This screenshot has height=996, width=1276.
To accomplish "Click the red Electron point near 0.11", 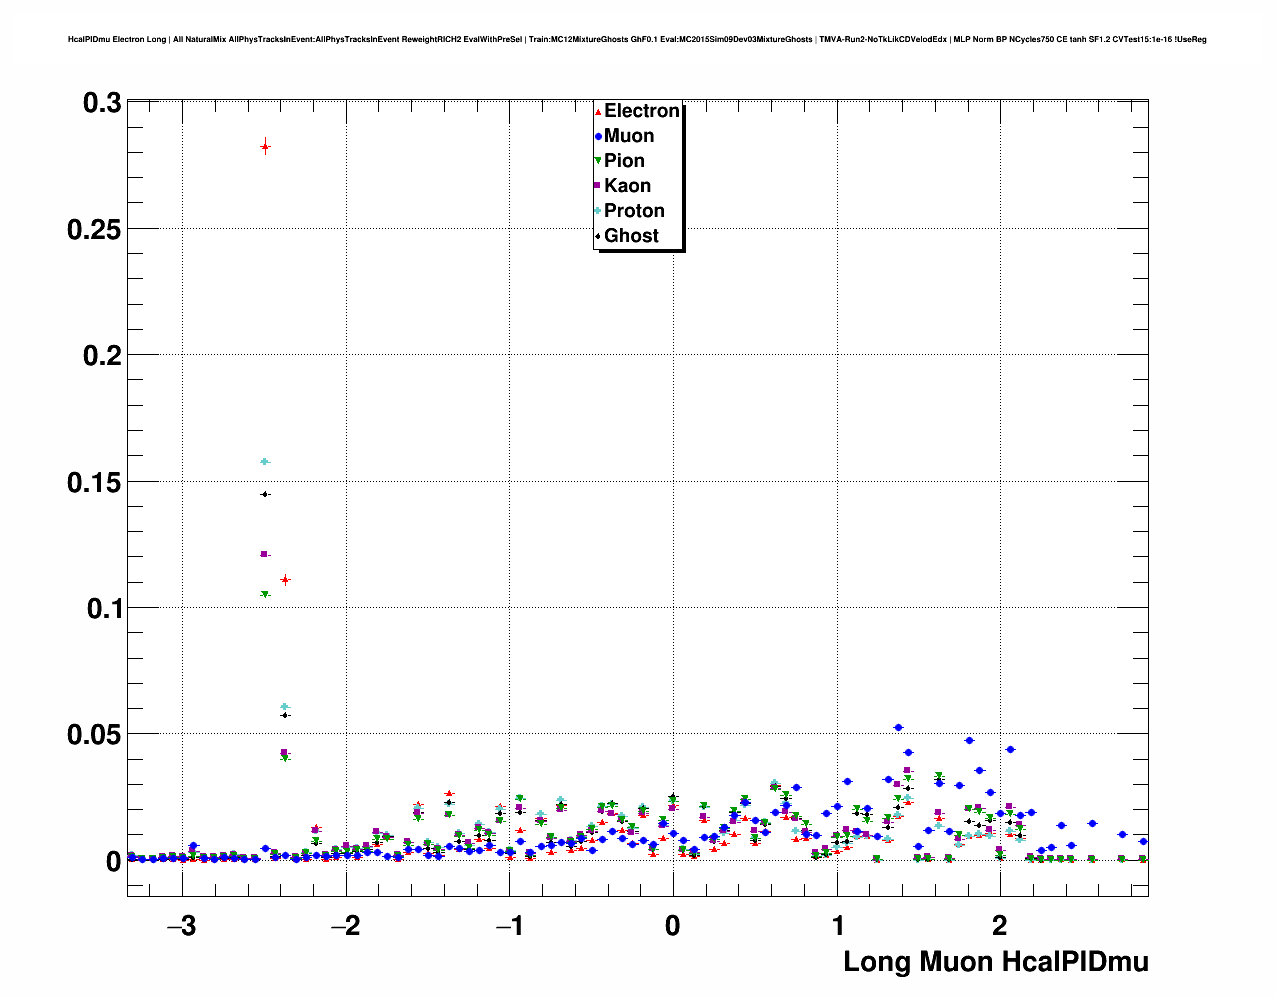I will coord(285,580).
